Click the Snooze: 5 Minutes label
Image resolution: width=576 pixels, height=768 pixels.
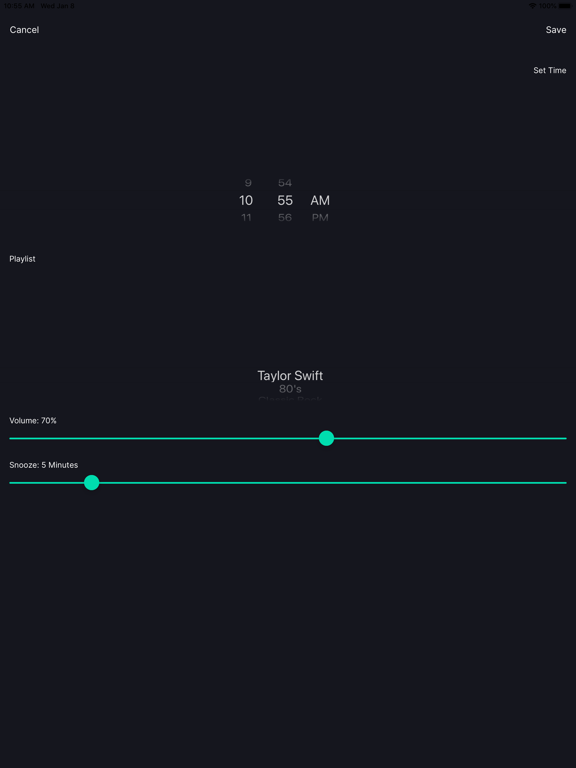44,465
